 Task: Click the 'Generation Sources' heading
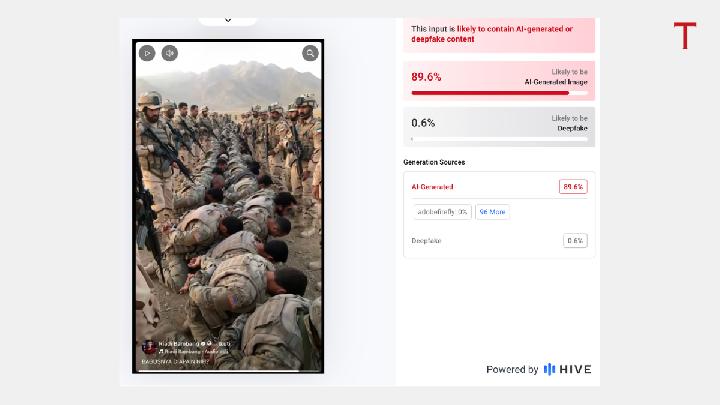434,162
